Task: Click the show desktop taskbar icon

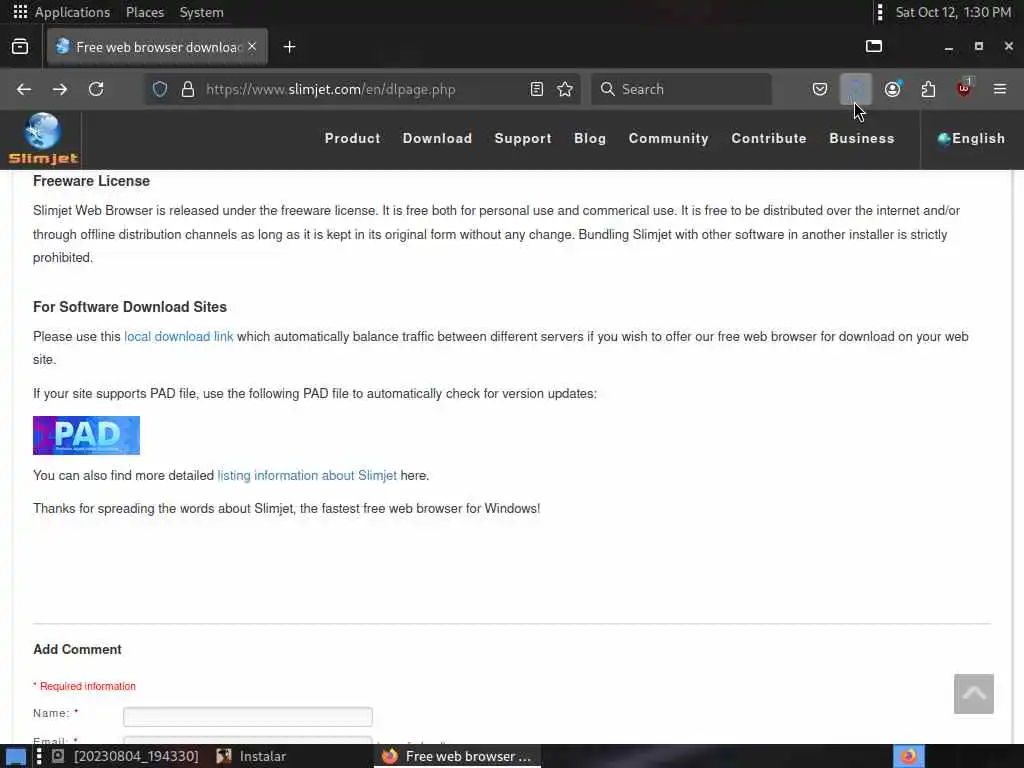Action: (x=16, y=756)
